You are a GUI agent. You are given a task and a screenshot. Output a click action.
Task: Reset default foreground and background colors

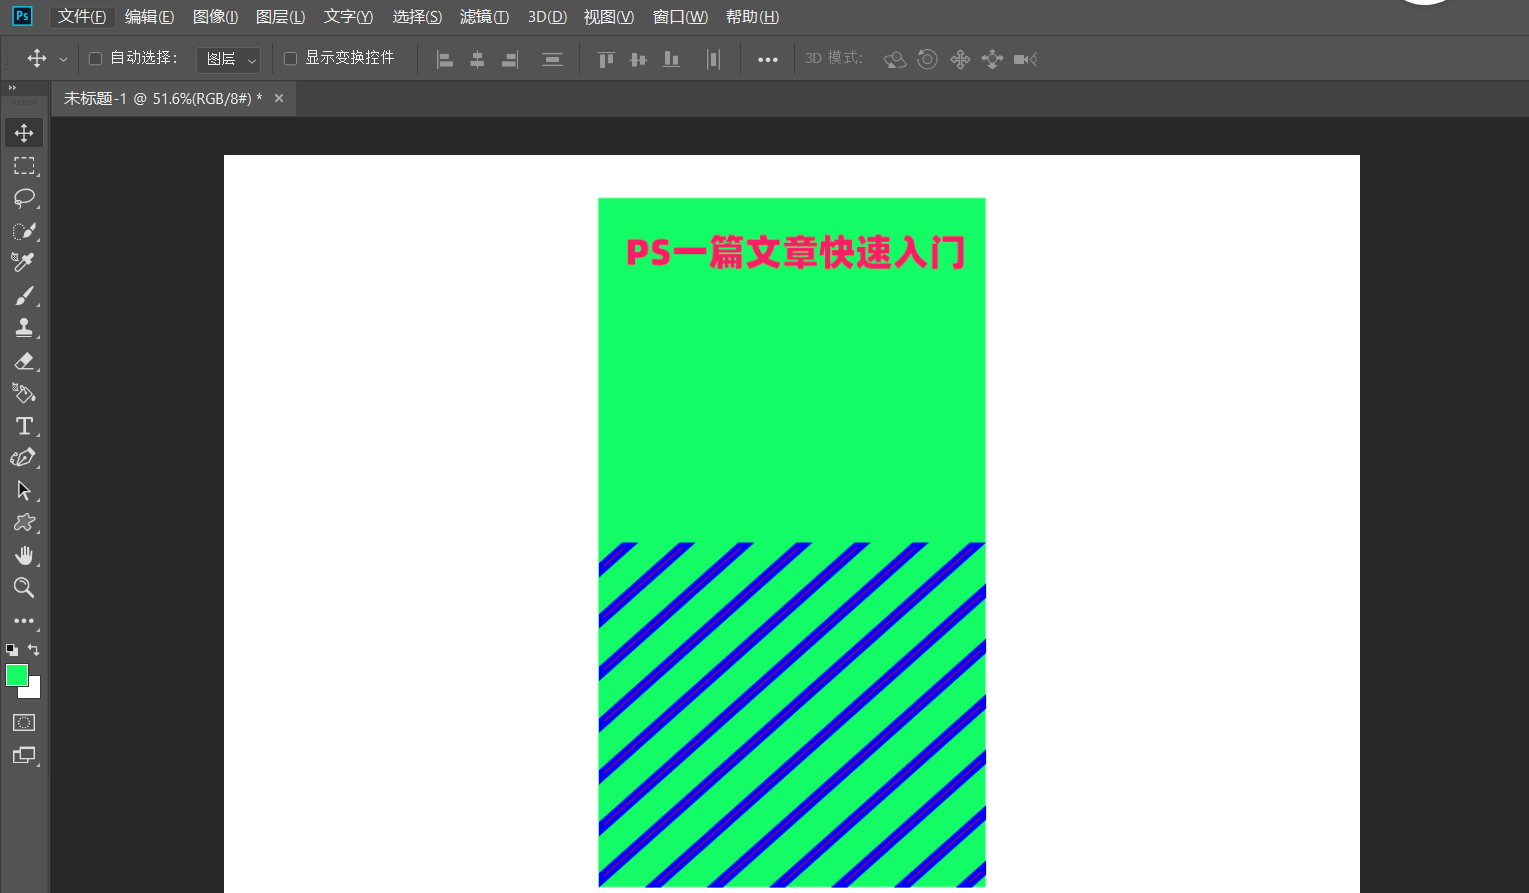point(12,650)
